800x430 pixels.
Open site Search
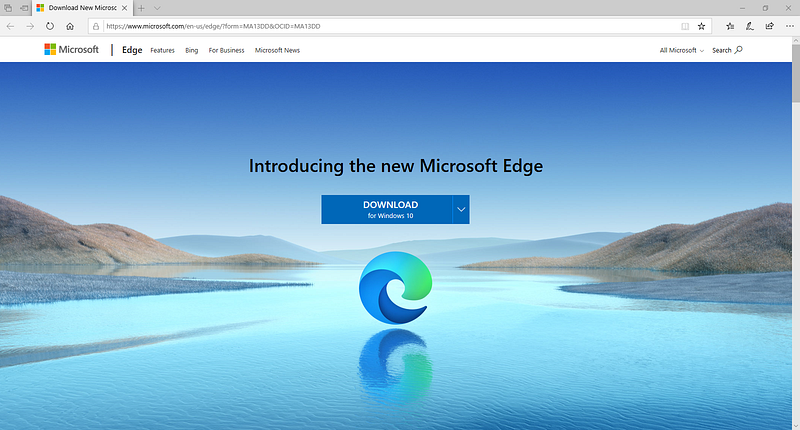[727, 50]
